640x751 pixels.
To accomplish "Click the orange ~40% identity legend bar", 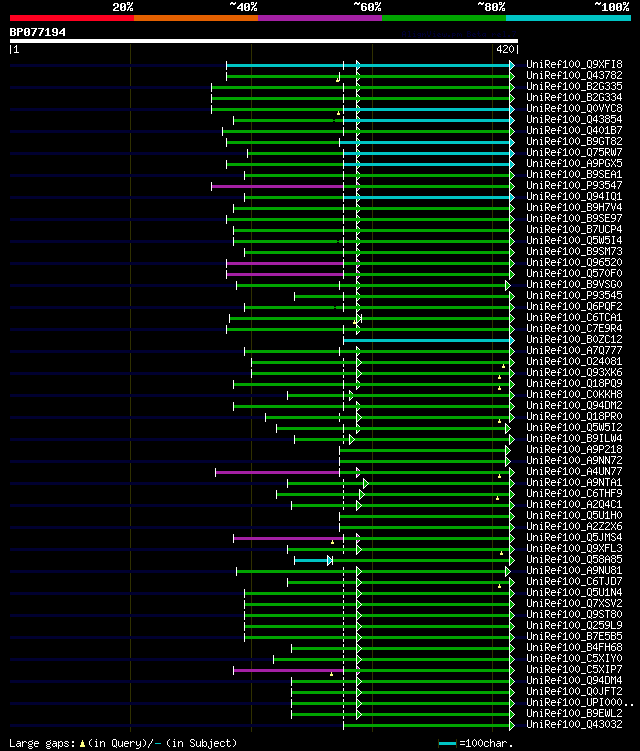I will point(196,18).
